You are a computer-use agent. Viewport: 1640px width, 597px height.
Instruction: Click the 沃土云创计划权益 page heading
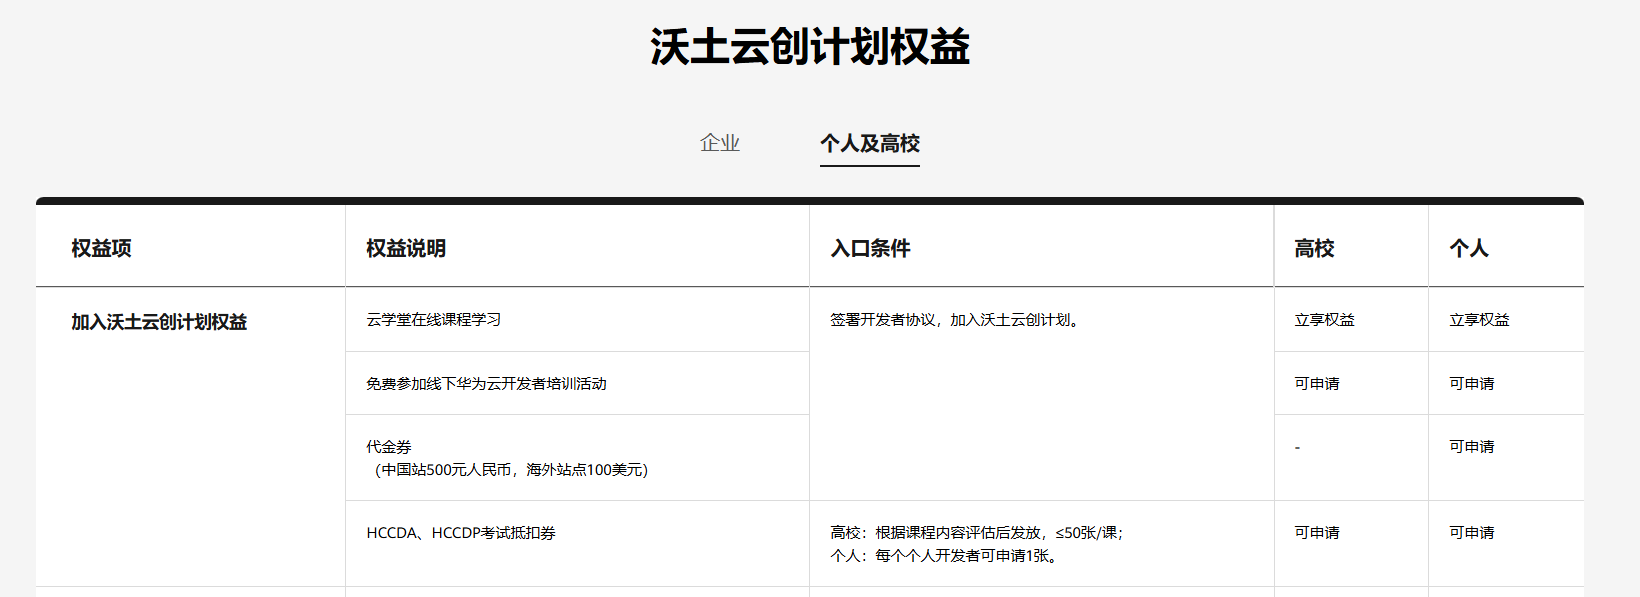810,47
